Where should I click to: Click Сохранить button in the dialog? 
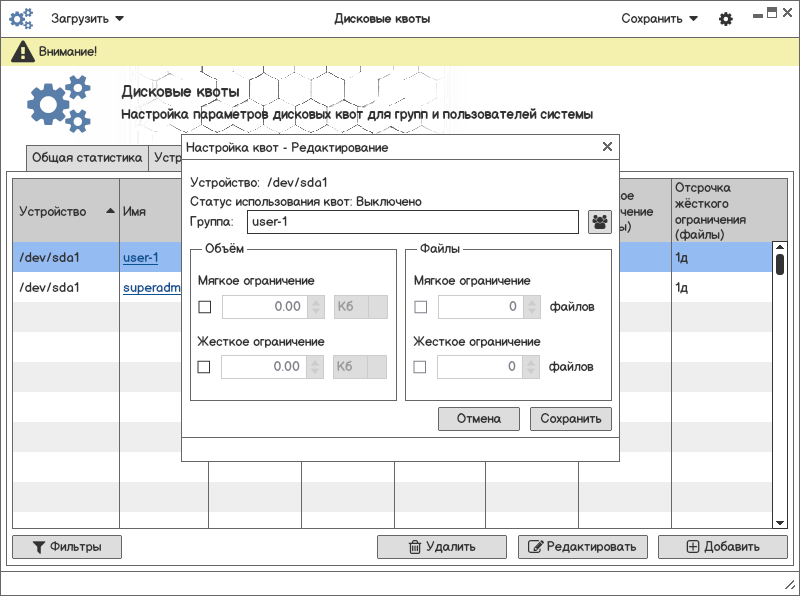tap(570, 419)
